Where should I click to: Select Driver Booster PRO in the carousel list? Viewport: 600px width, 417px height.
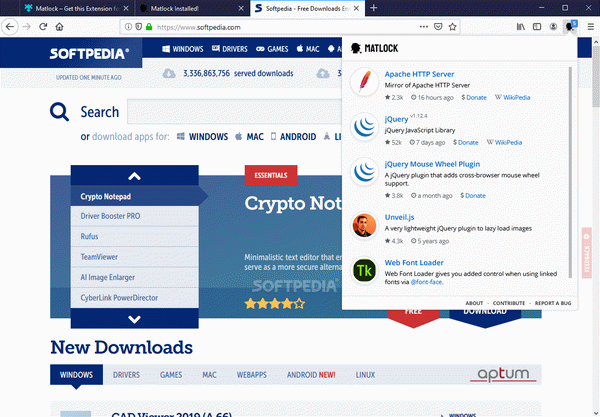coord(135,216)
